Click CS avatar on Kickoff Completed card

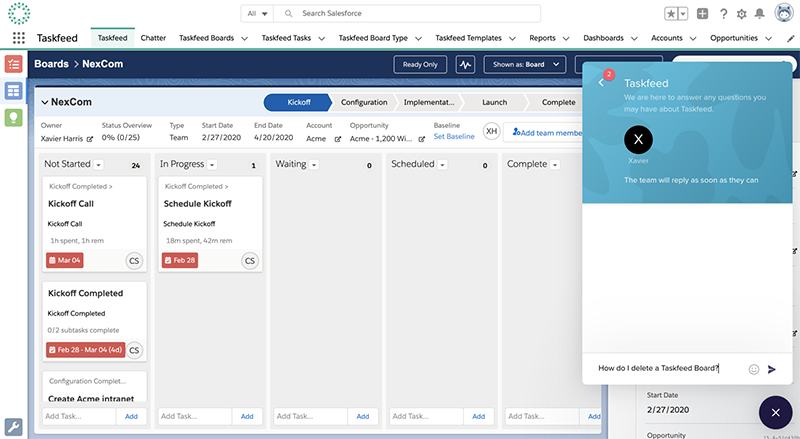pyautogui.click(x=134, y=350)
